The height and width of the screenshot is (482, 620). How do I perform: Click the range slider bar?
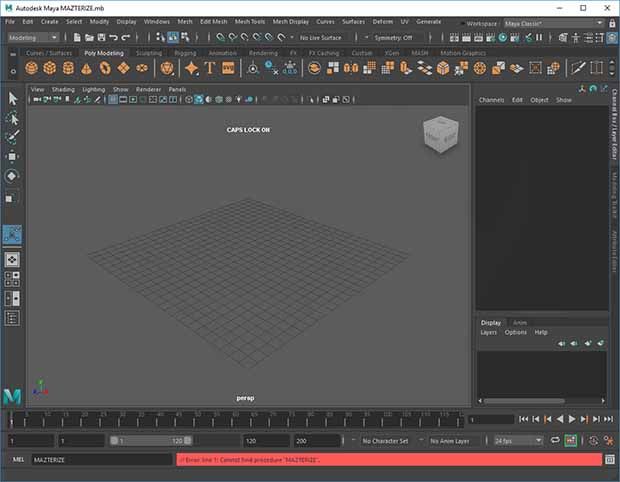click(151, 440)
